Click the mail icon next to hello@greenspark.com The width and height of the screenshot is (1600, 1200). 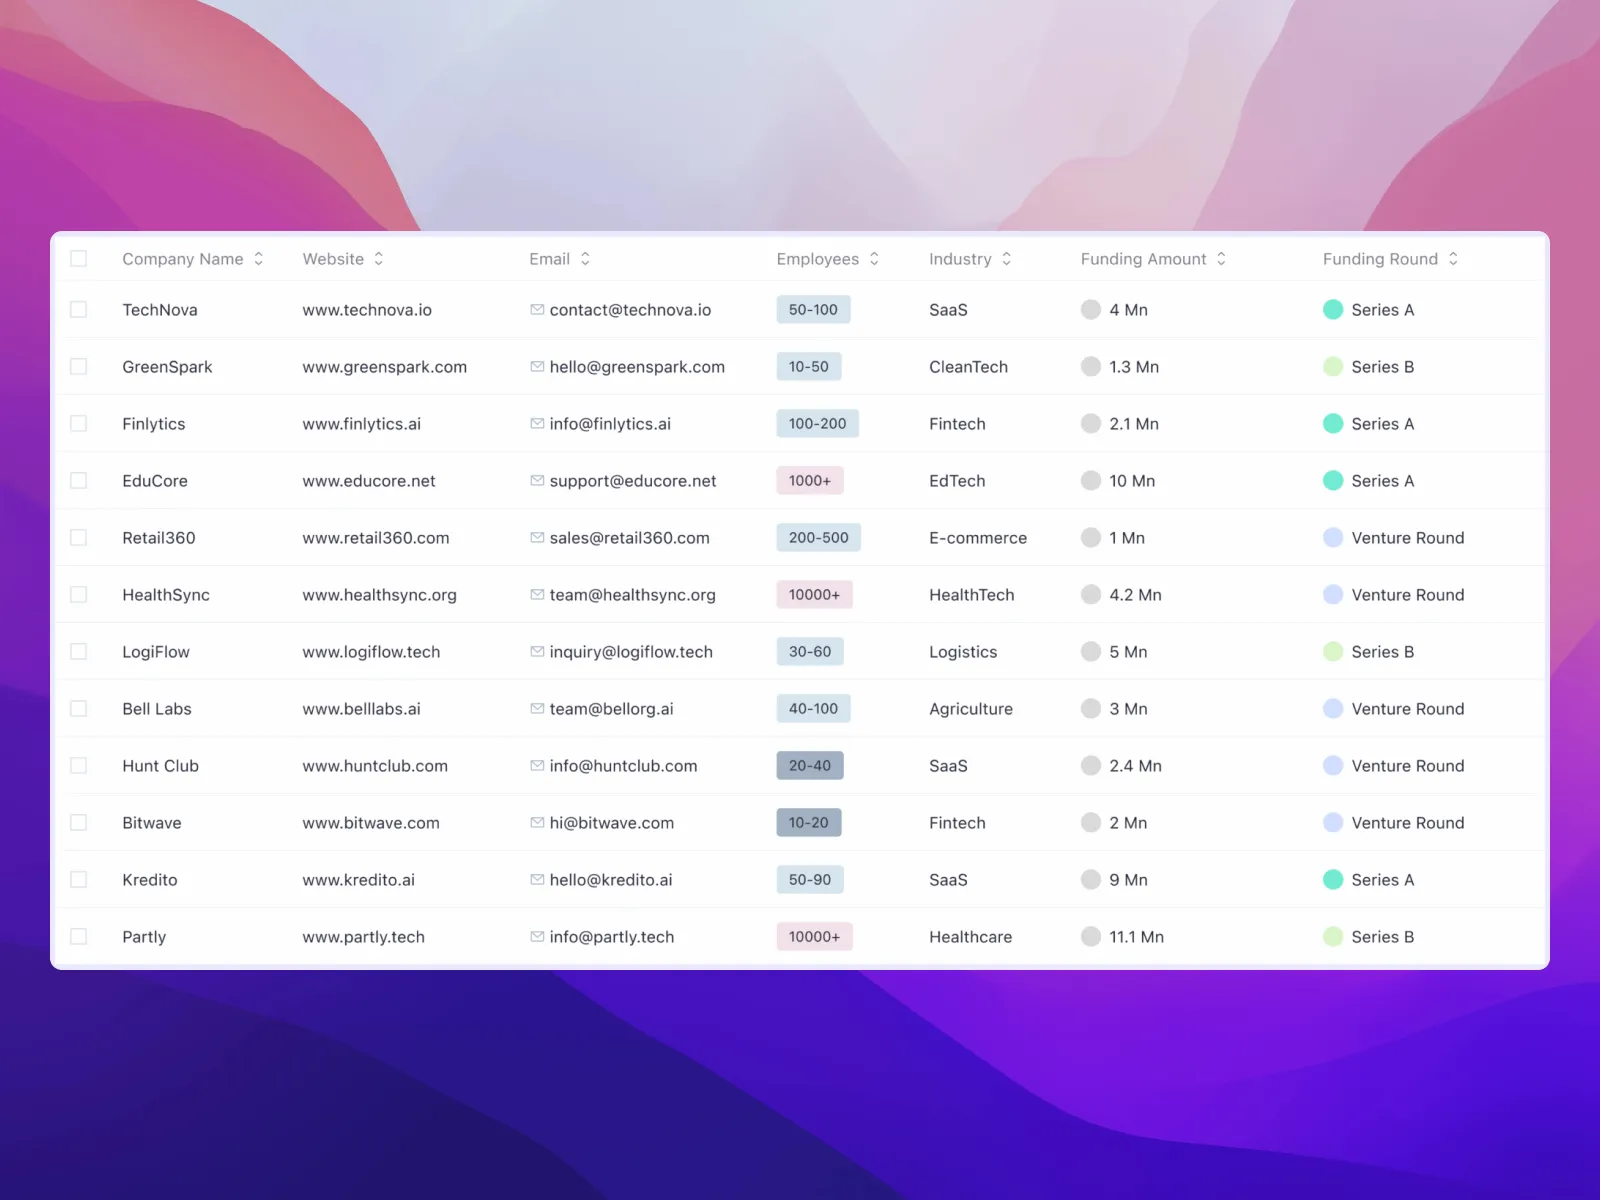coord(537,367)
